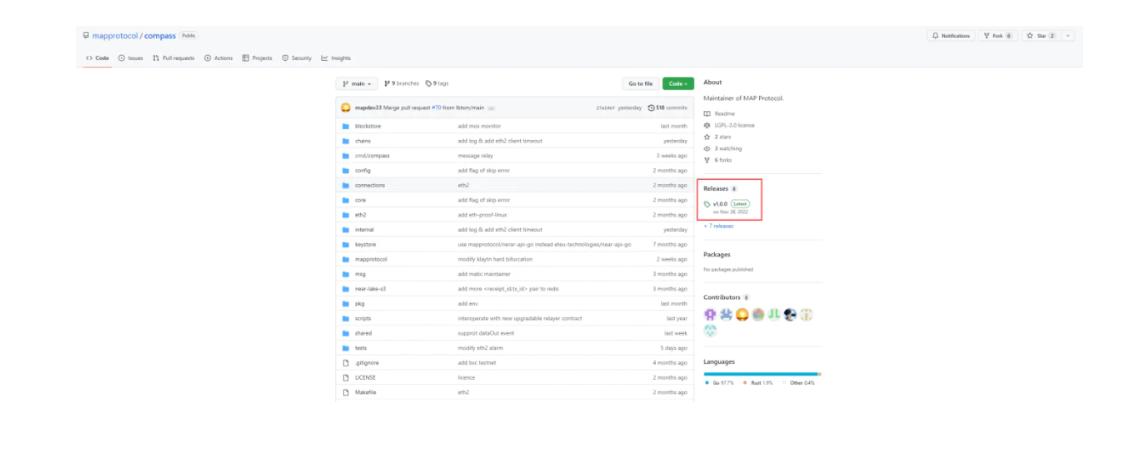The height and width of the screenshot is (457, 1126).
Task: Click mapdev33 avatar in commit header
Action: 346,107
